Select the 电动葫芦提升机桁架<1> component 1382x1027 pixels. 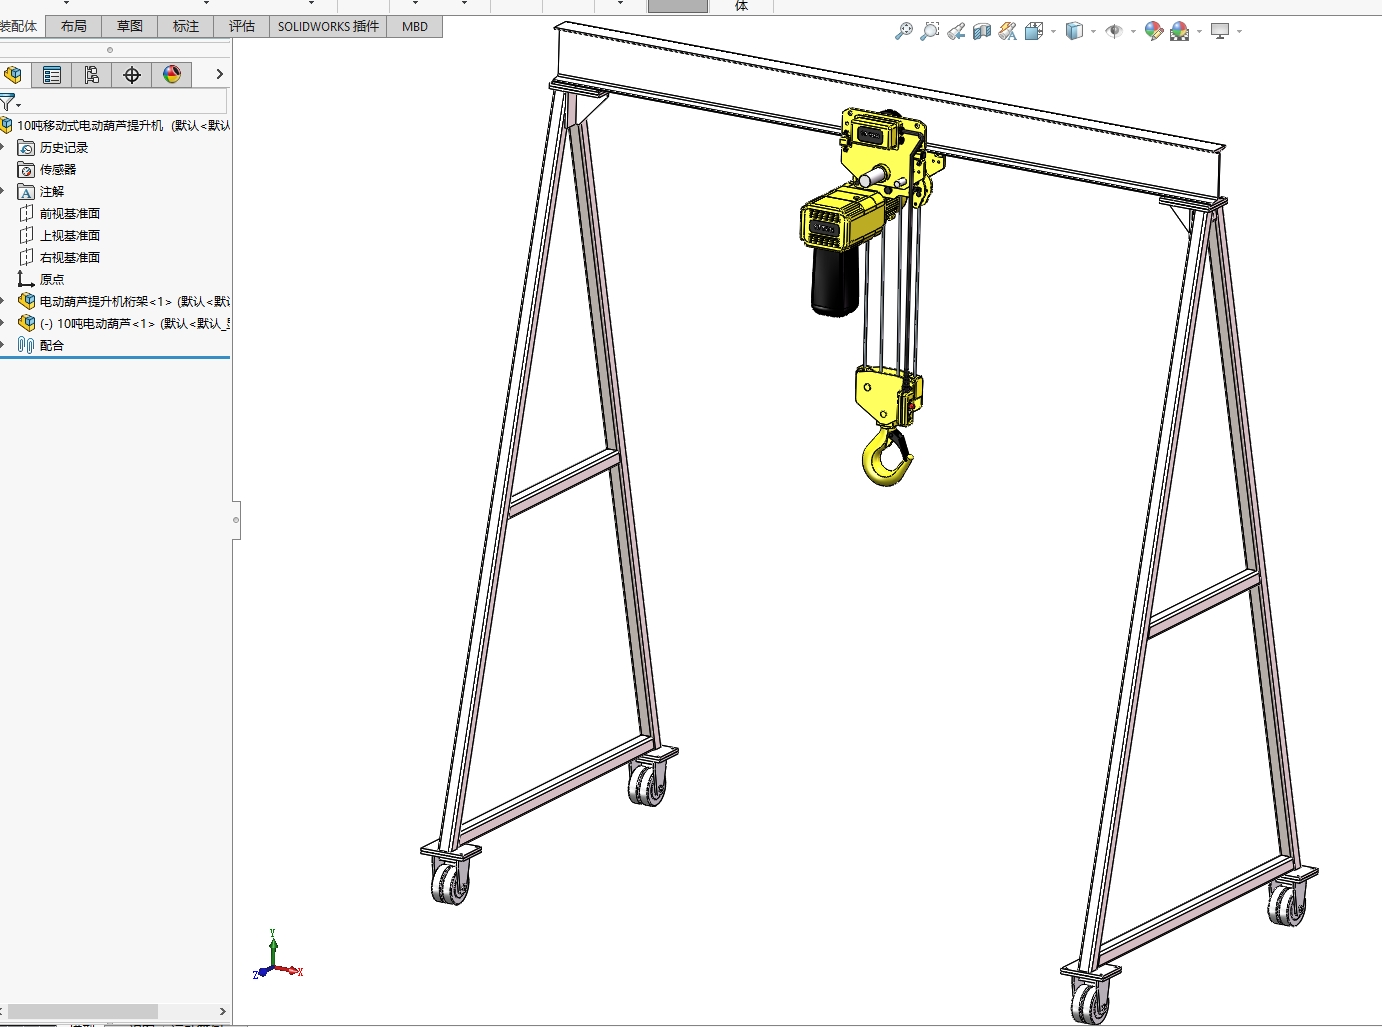(124, 302)
